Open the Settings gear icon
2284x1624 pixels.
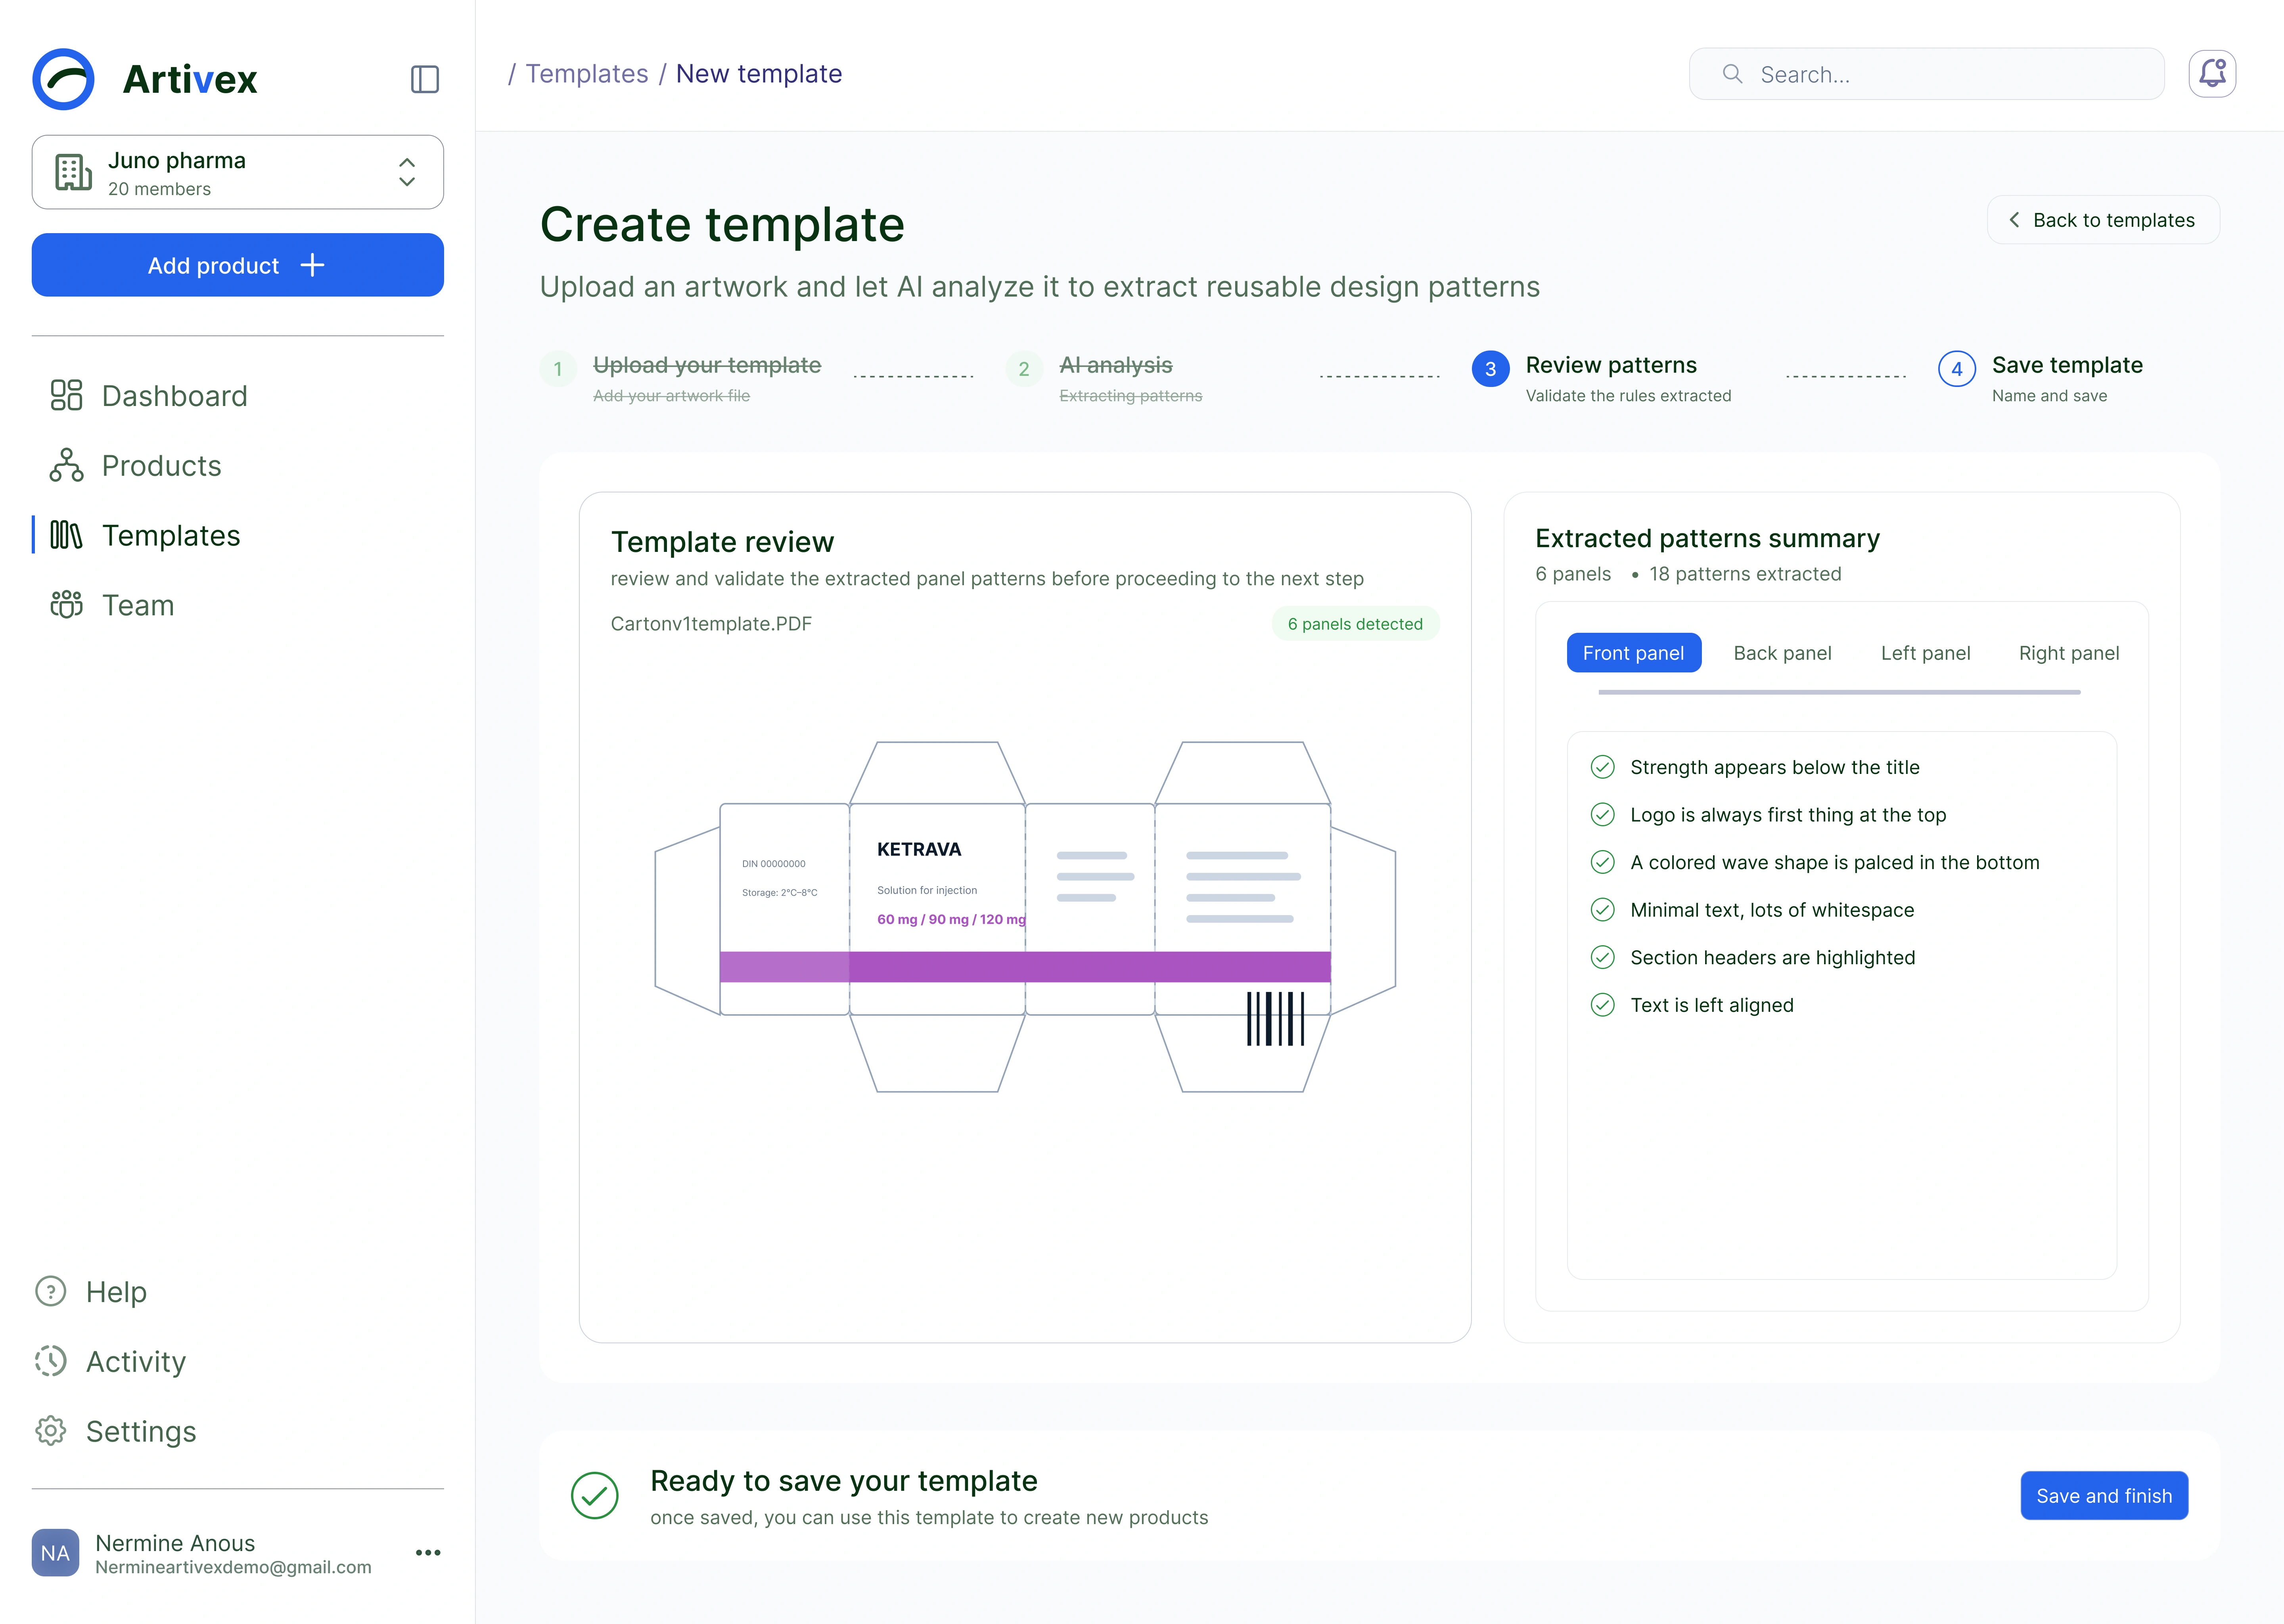pyautogui.click(x=50, y=1431)
